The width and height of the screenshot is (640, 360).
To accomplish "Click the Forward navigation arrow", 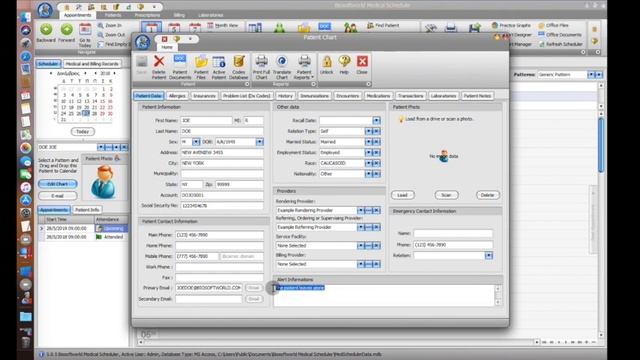I will point(67,33).
